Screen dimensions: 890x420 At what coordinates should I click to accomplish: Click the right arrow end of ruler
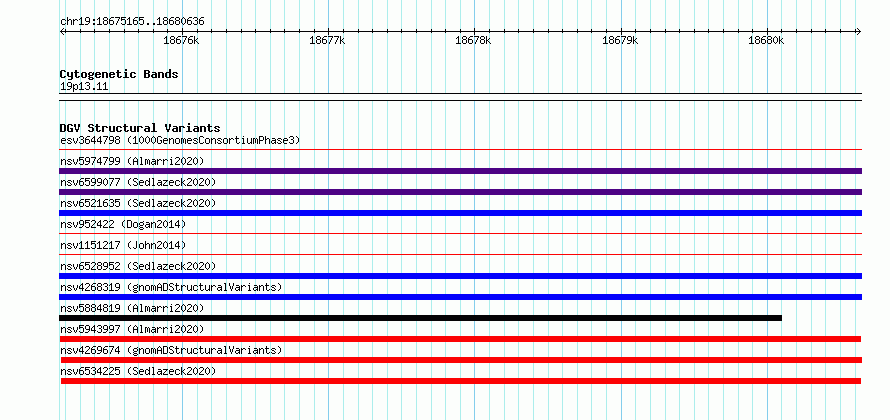(x=859, y=31)
